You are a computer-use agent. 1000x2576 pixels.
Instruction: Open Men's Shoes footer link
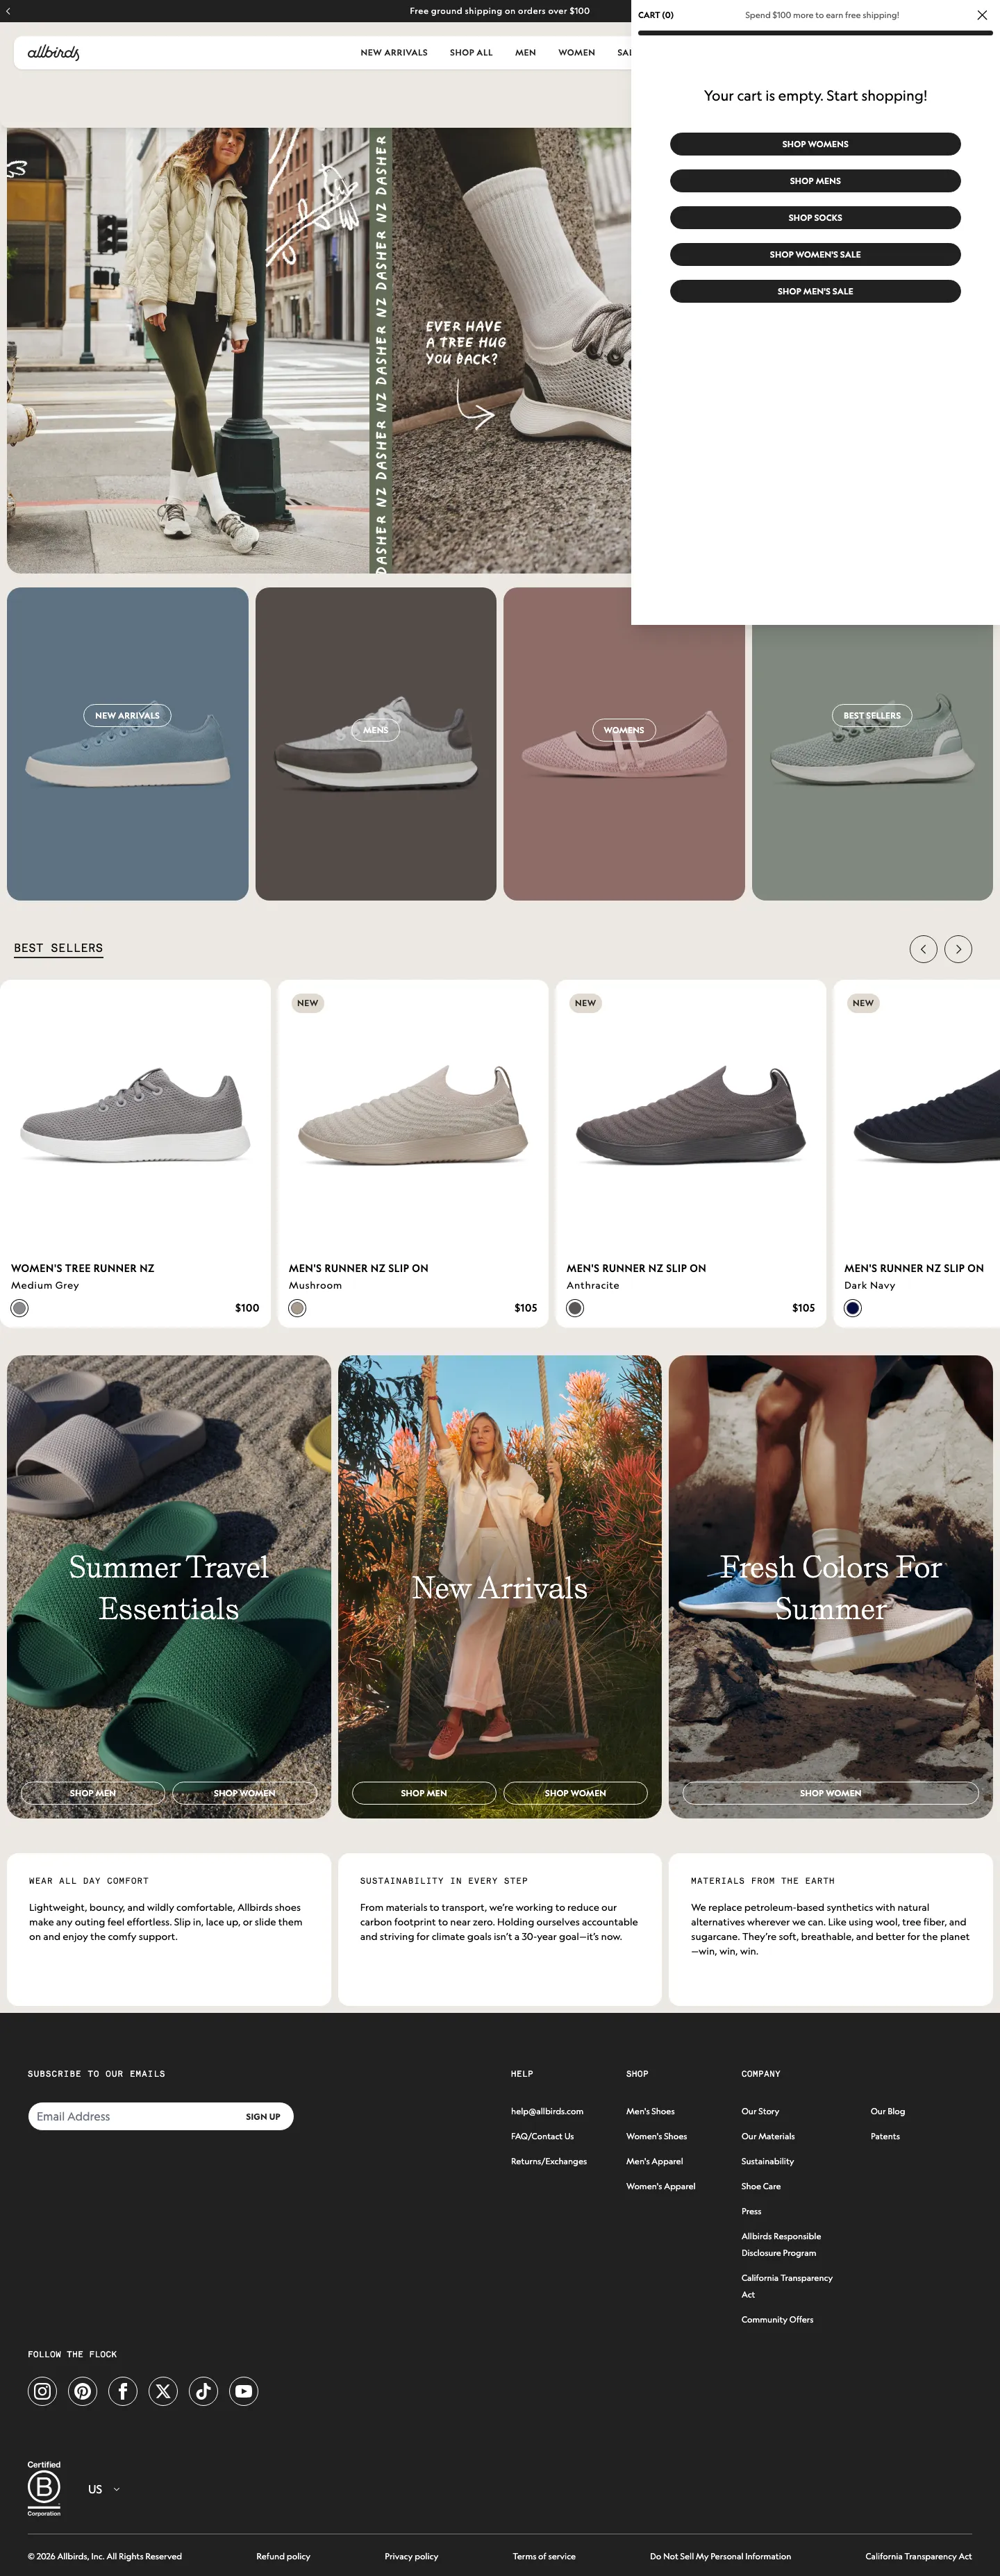pyautogui.click(x=650, y=2111)
